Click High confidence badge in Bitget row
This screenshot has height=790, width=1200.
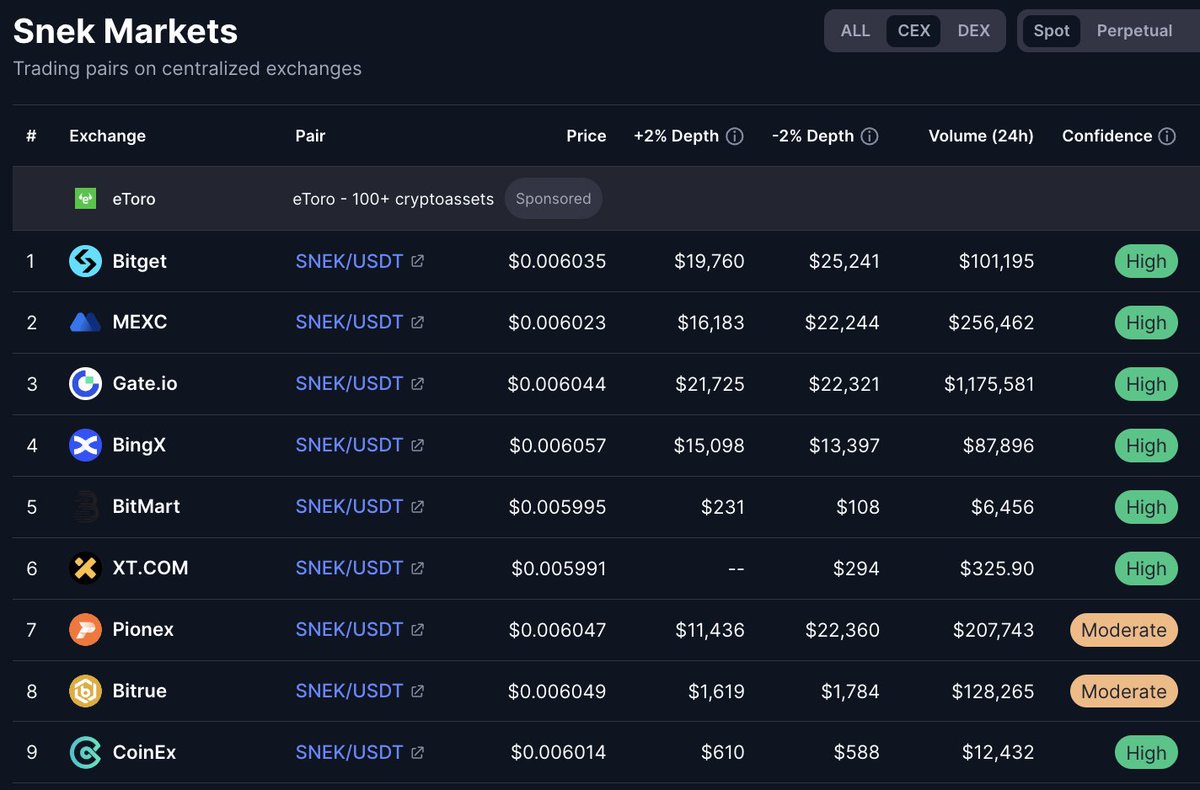click(1146, 261)
